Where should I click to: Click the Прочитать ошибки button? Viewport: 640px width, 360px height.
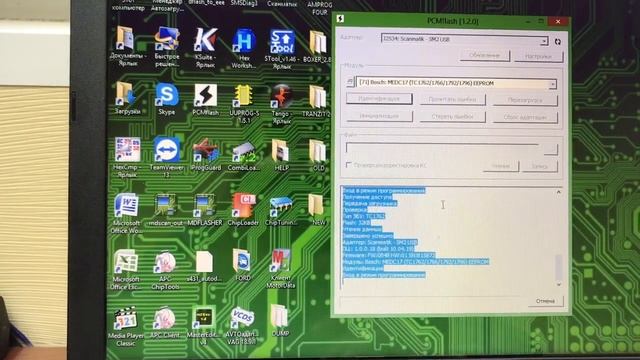[452, 99]
